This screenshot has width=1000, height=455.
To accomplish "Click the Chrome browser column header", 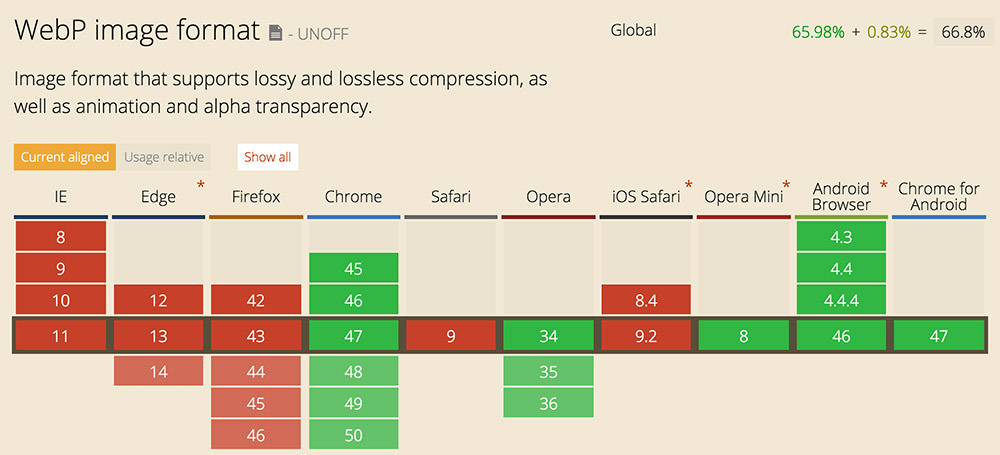I will click(x=353, y=197).
